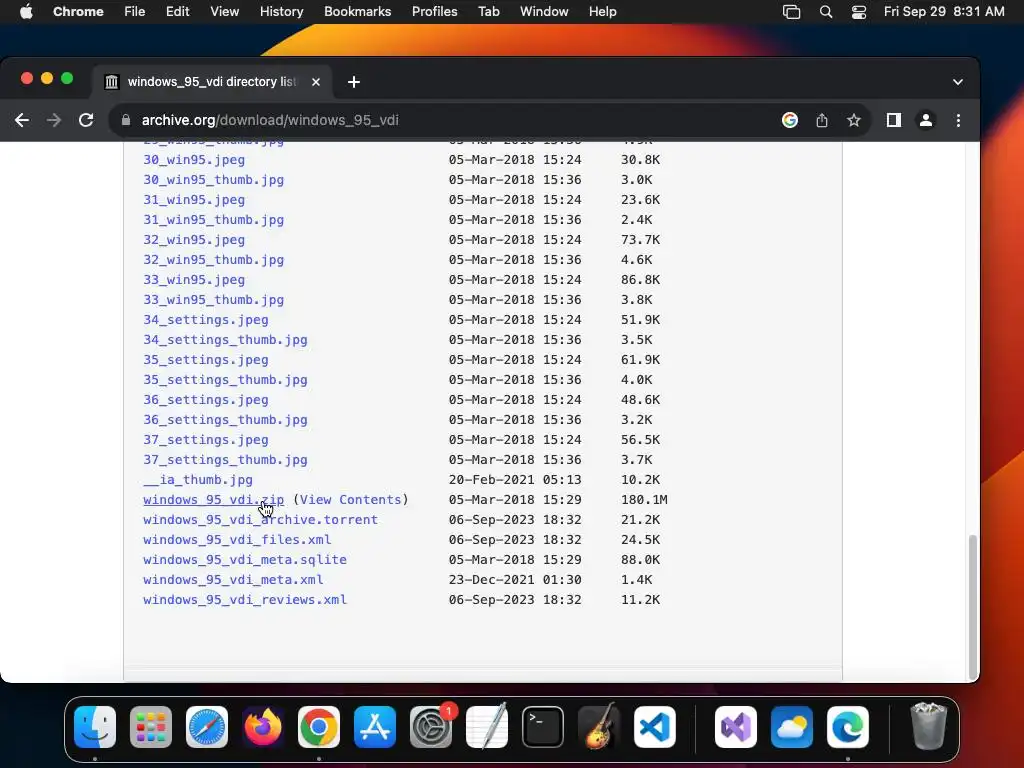This screenshot has width=1024, height=768.
Task: Download windows_95_vdi.zip
Action: tap(214, 500)
